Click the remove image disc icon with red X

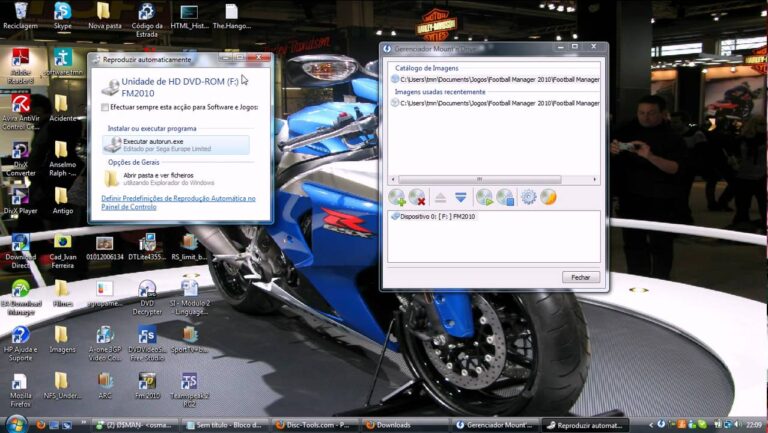[x=417, y=197]
